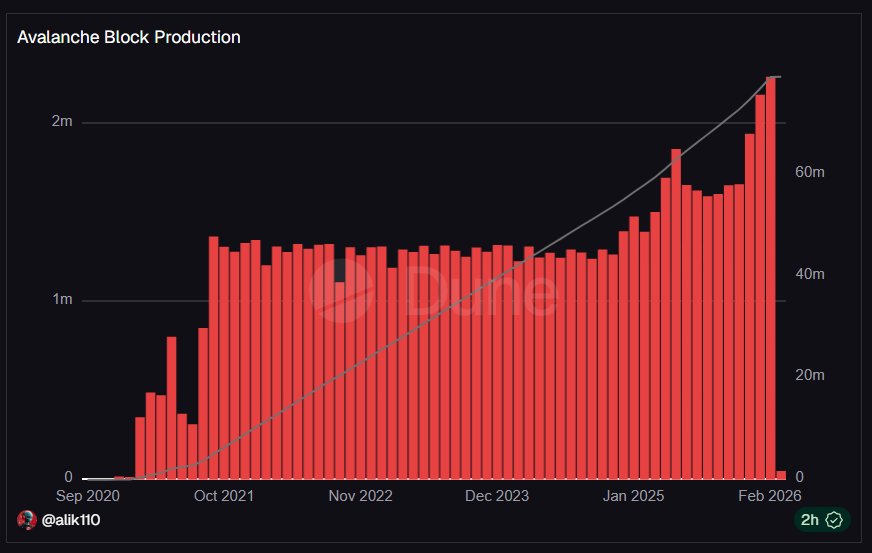Image resolution: width=872 pixels, height=553 pixels.
Task: Click the Dec 2023 x-axis label
Action: (x=497, y=495)
